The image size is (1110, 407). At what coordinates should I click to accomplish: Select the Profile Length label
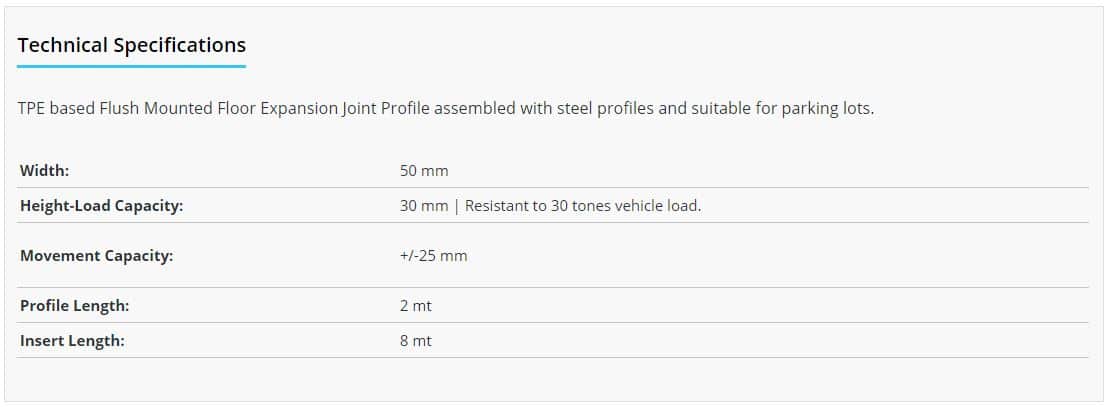point(74,306)
